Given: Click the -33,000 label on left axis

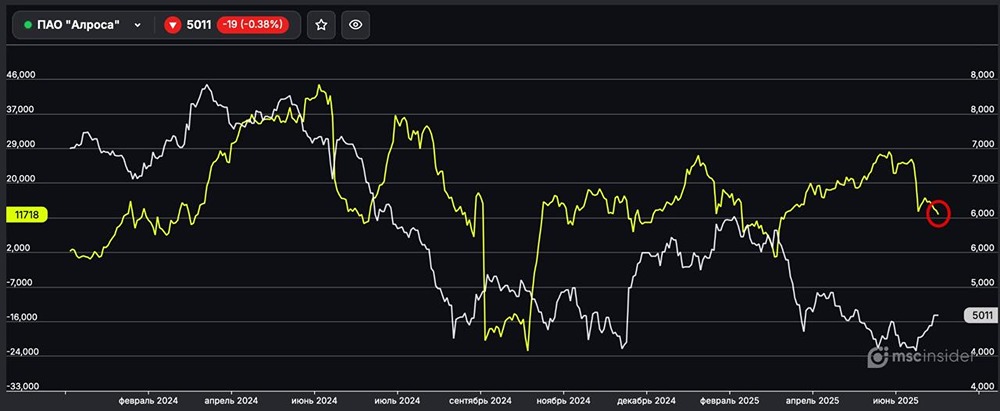Looking at the screenshot, I should 21,386.
